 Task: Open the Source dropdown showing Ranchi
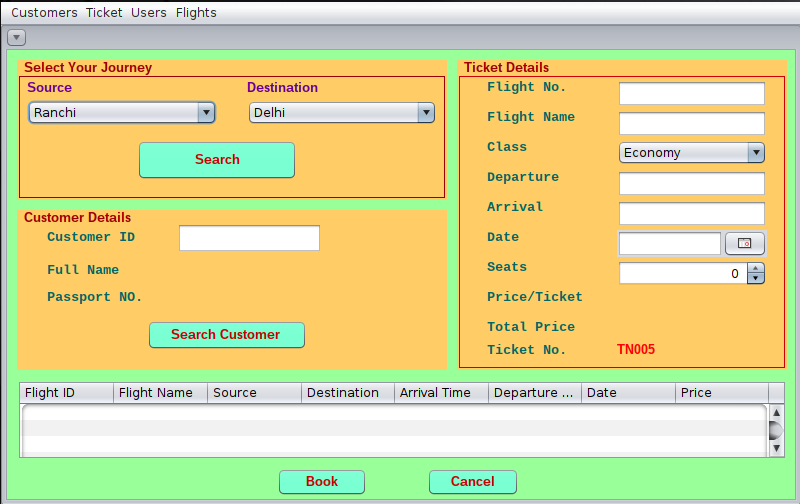(122, 113)
